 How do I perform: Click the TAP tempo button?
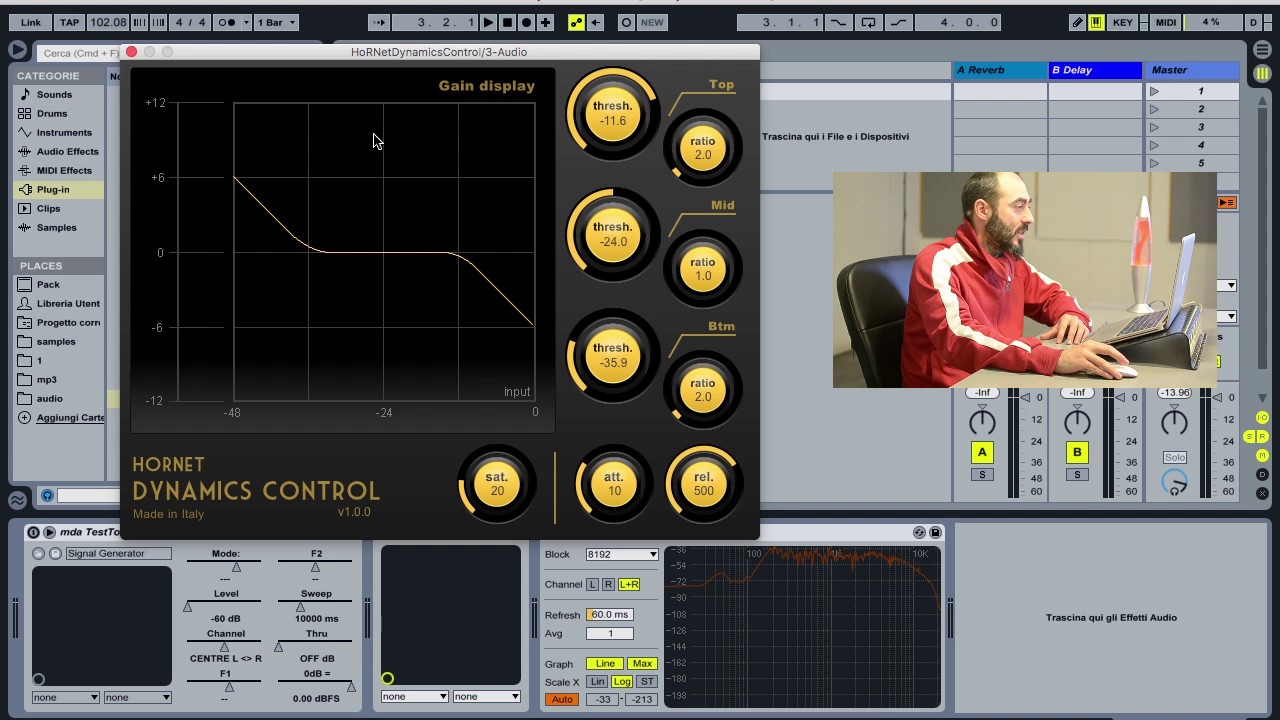(x=69, y=22)
